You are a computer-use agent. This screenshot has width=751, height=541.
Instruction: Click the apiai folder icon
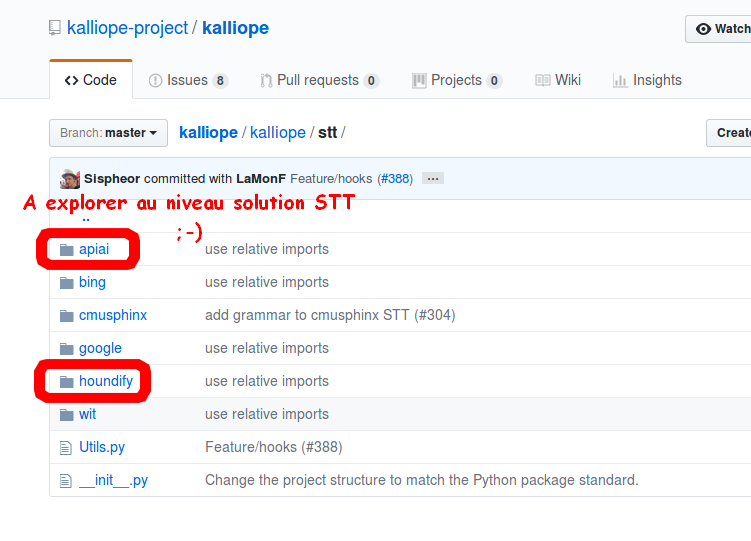67,250
